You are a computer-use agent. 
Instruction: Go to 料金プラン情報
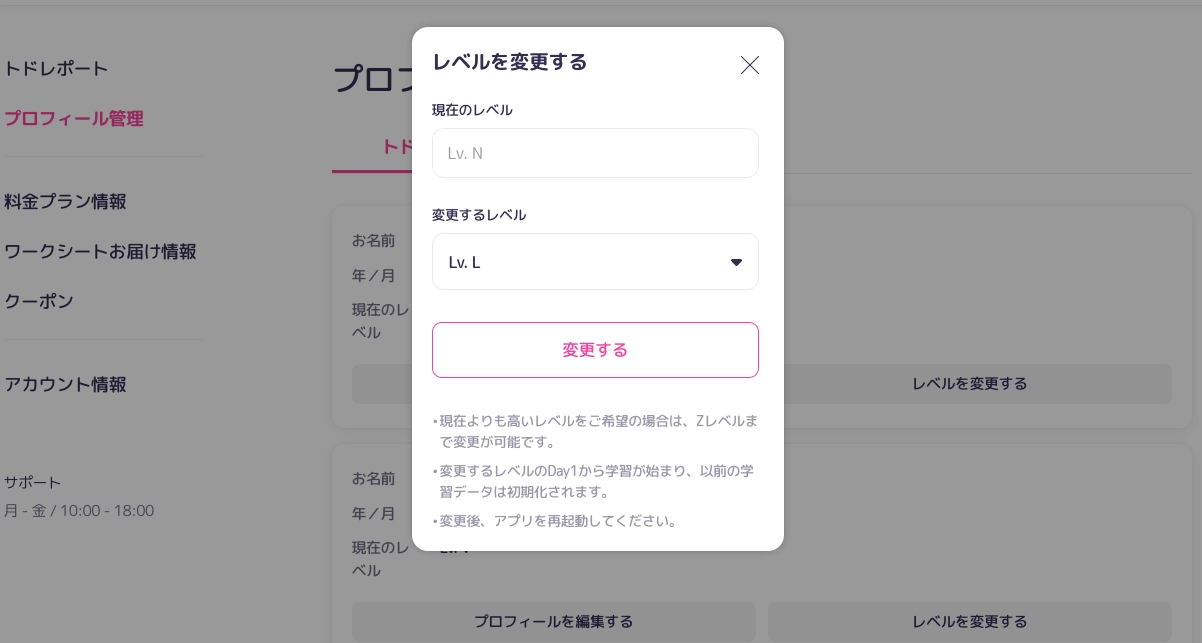[65, 201]
